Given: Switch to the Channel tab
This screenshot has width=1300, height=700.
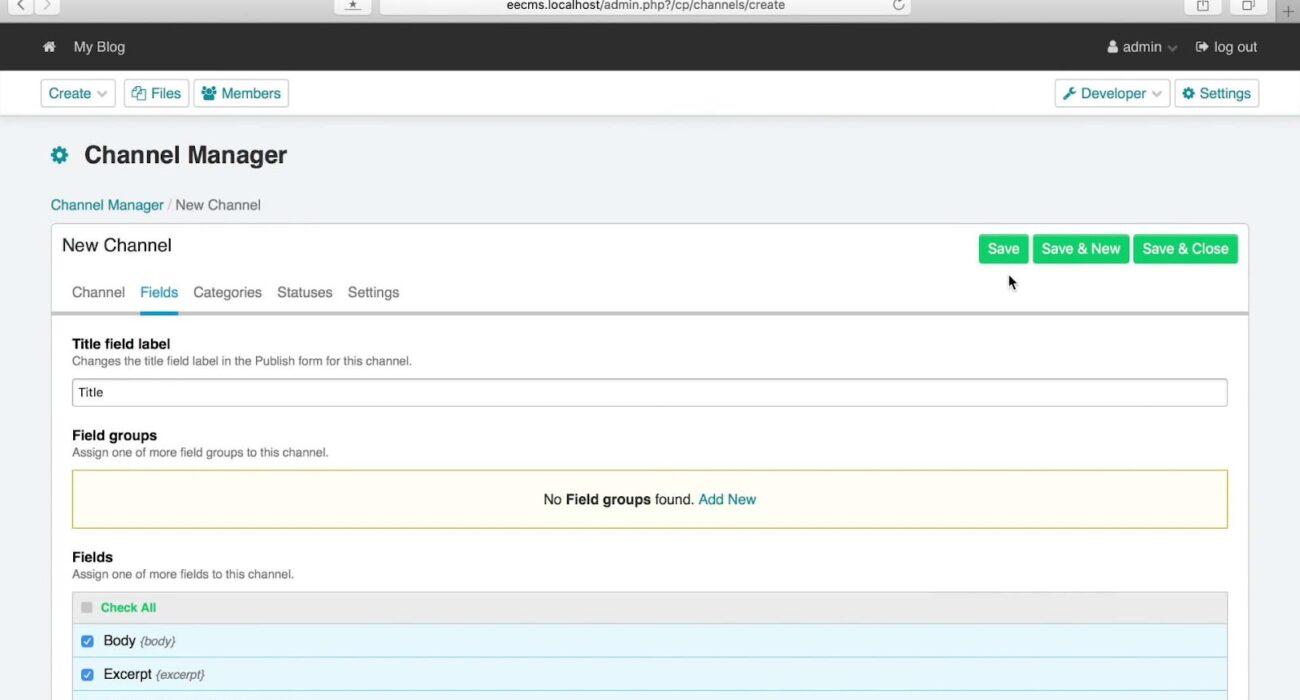Looking at the screenshot, I should pyautogui.click(x=98, y=292).
